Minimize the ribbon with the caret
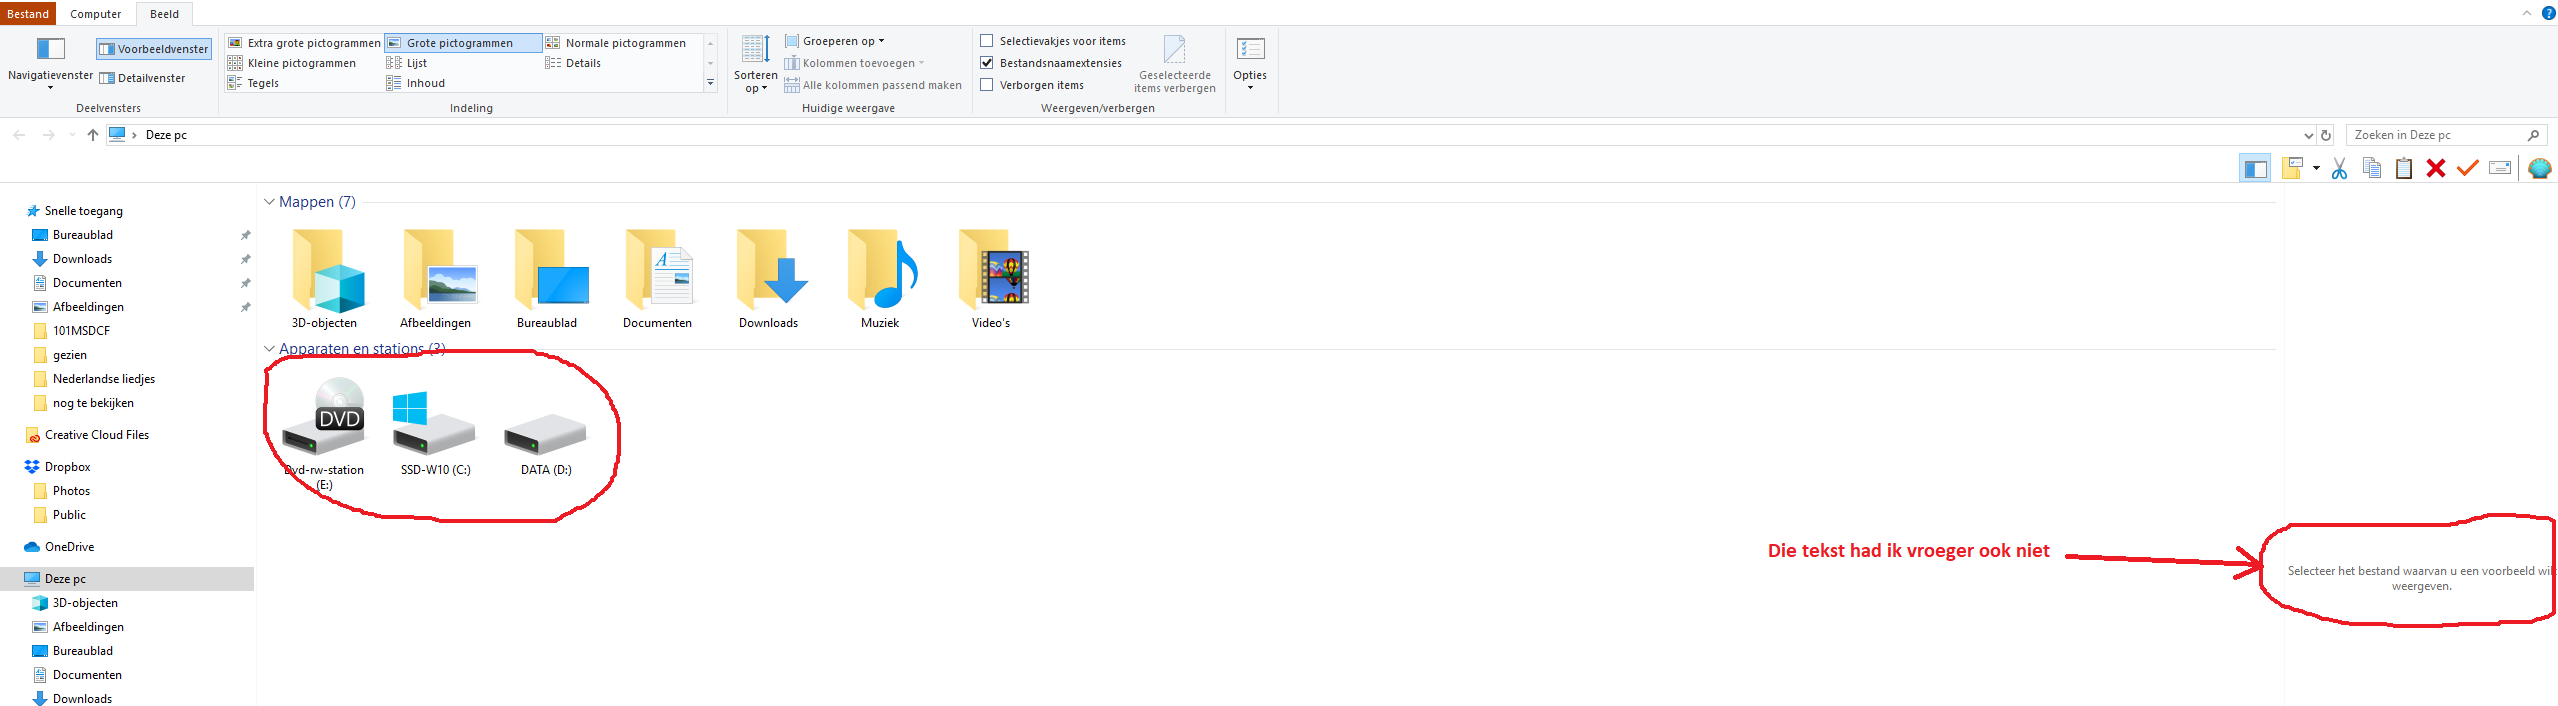 2526,13
